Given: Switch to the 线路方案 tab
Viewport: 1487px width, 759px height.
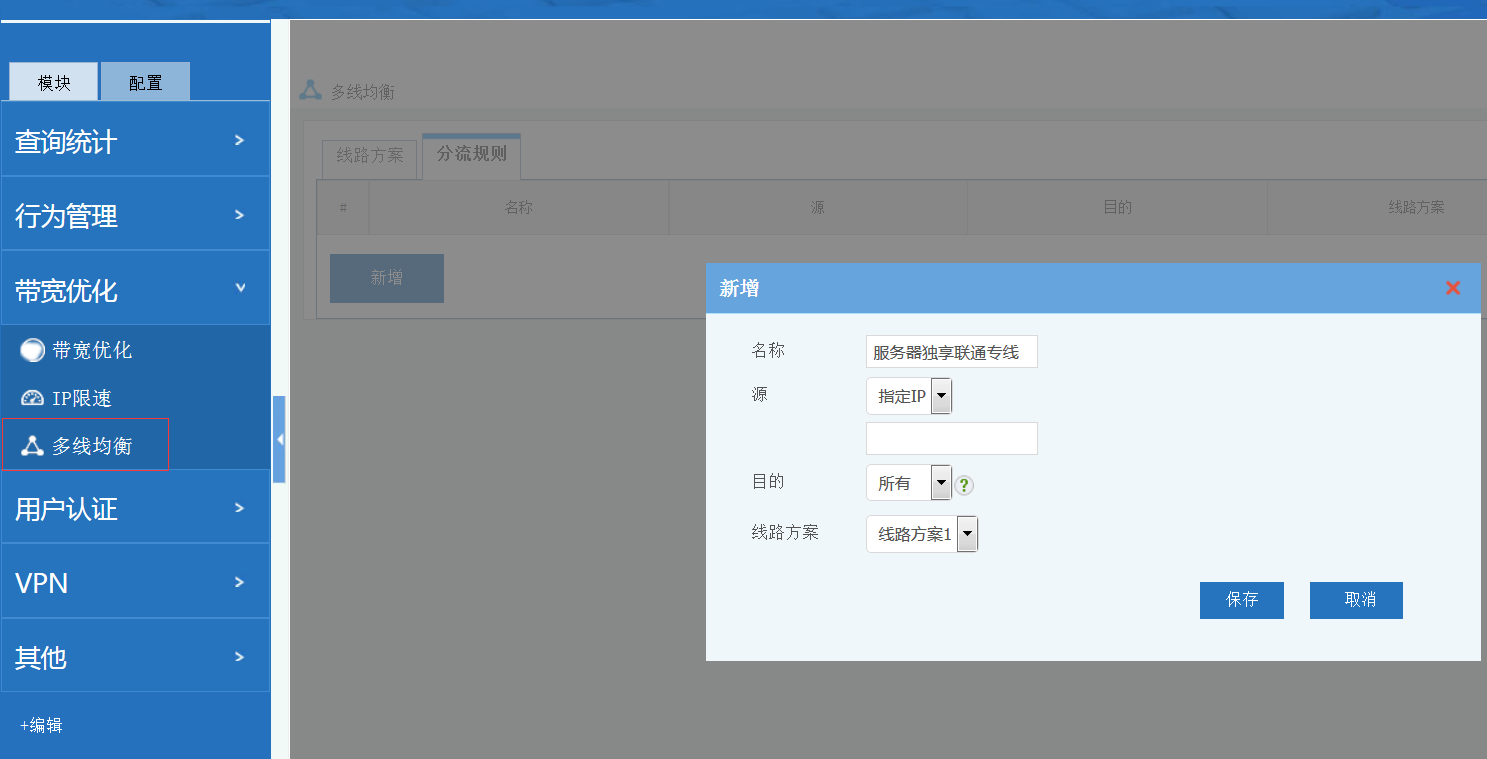Looking at the screenshot, I should click(369, 156).
